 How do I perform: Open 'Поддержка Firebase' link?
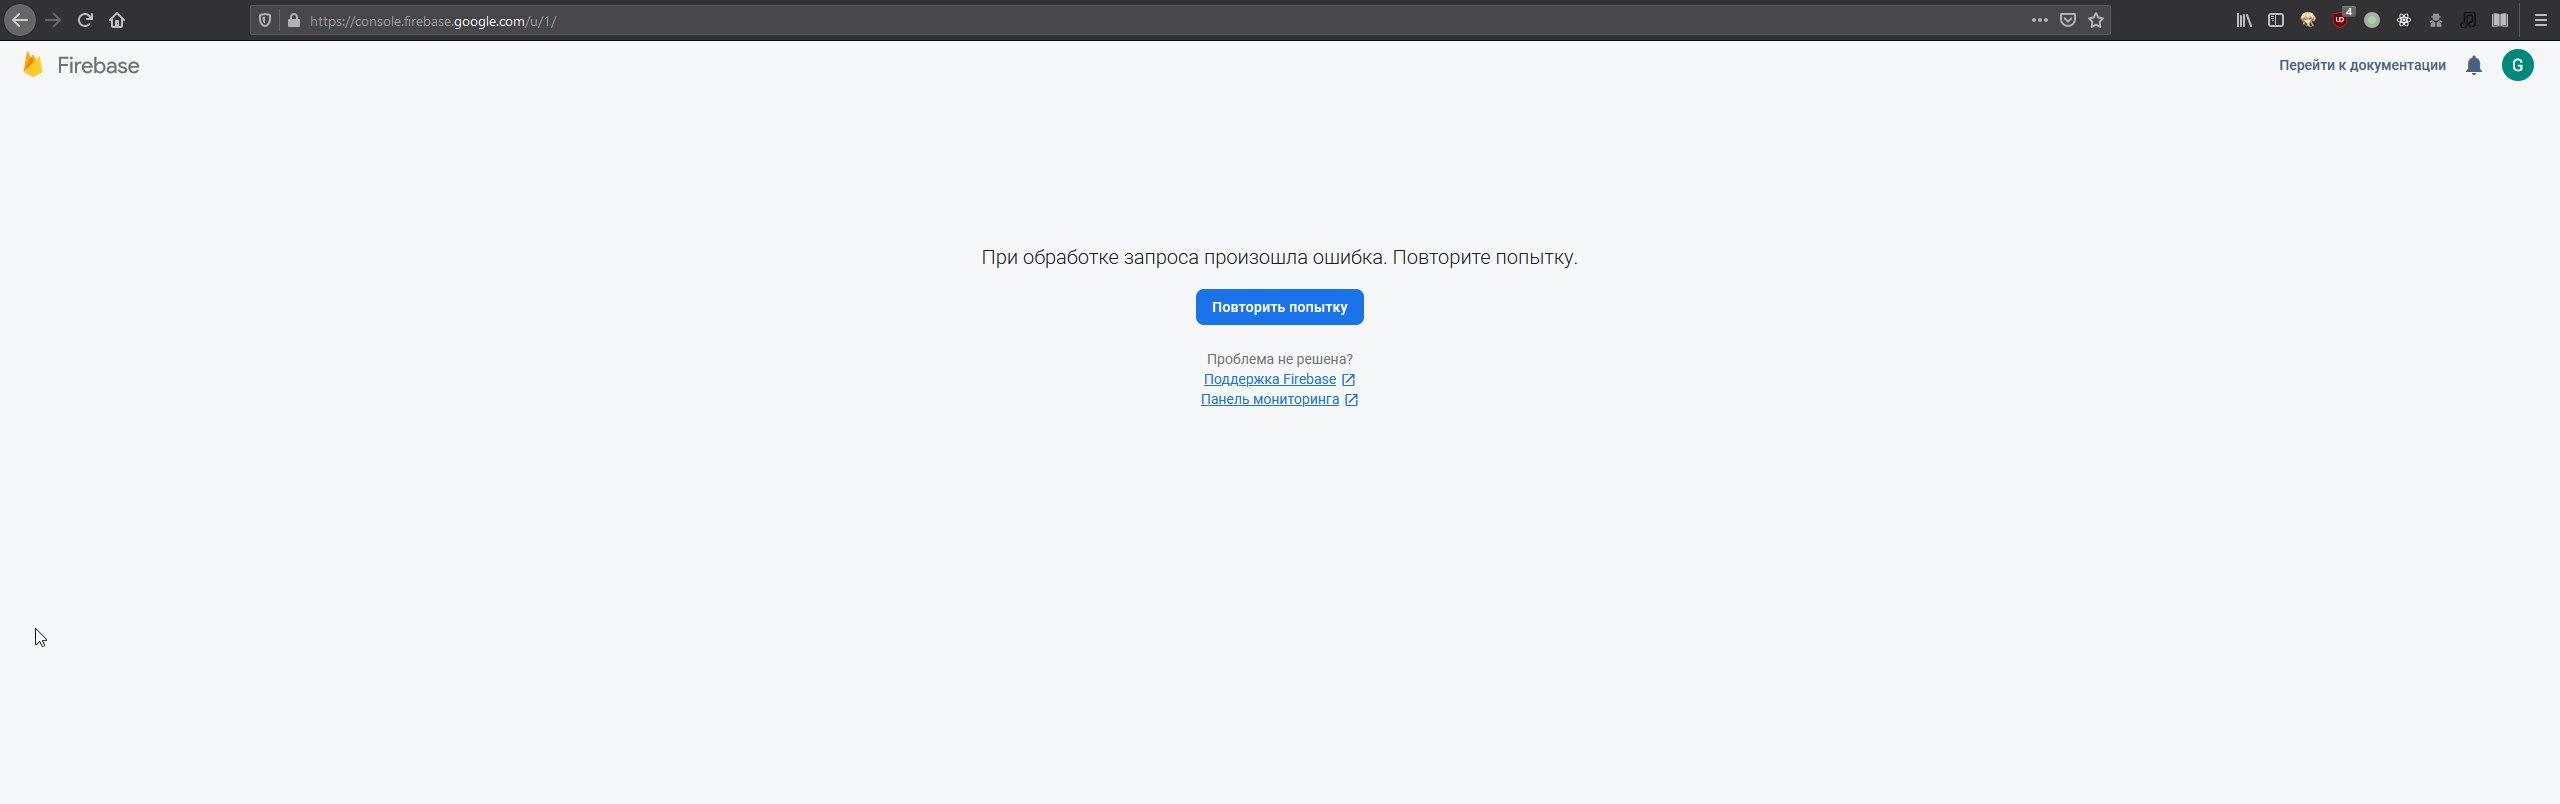(1279, 379)
